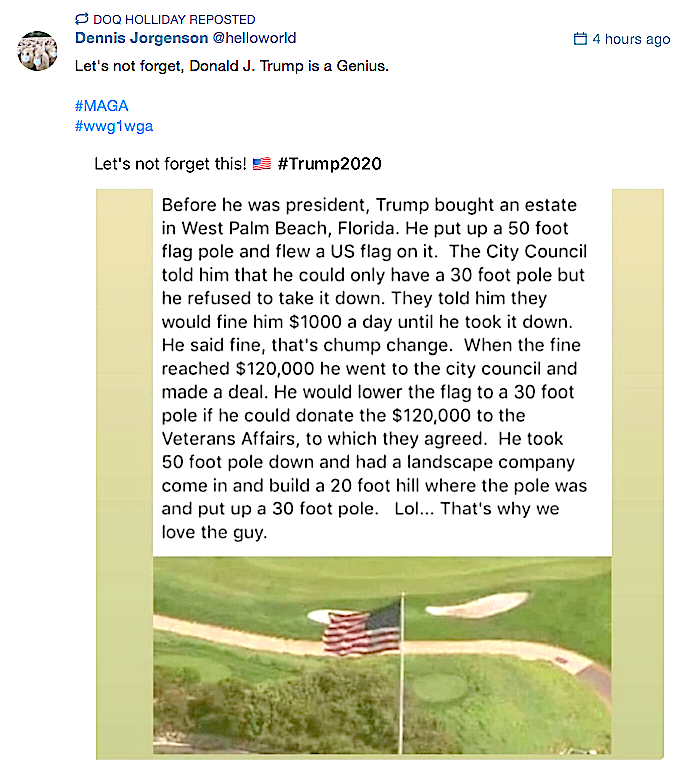
Task: Click the Dennis Jorgenson author name
Action: [x=139, y=38]
